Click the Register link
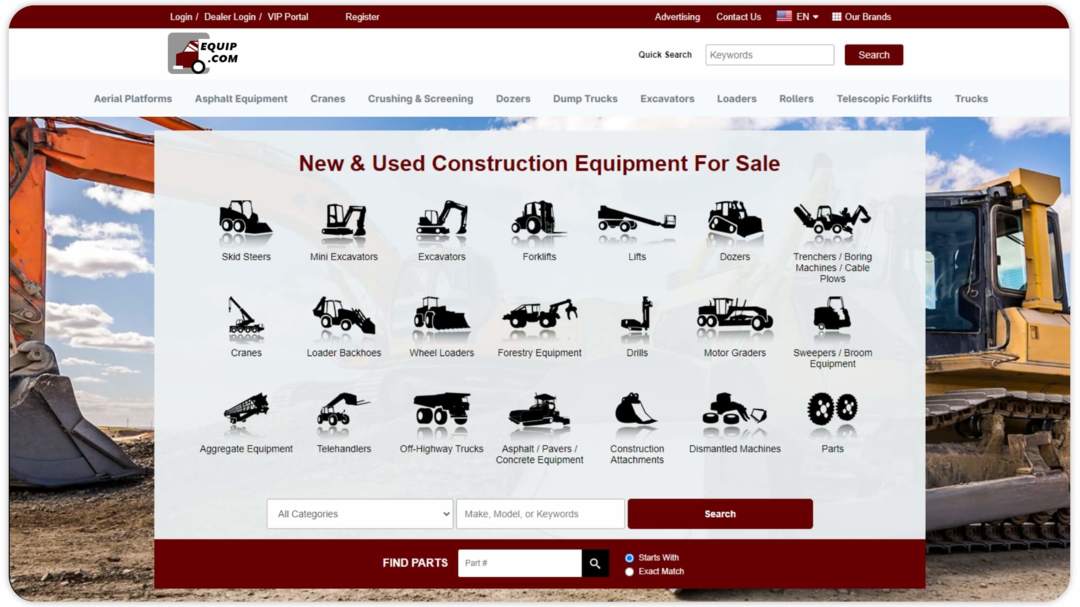 point(362,17)
